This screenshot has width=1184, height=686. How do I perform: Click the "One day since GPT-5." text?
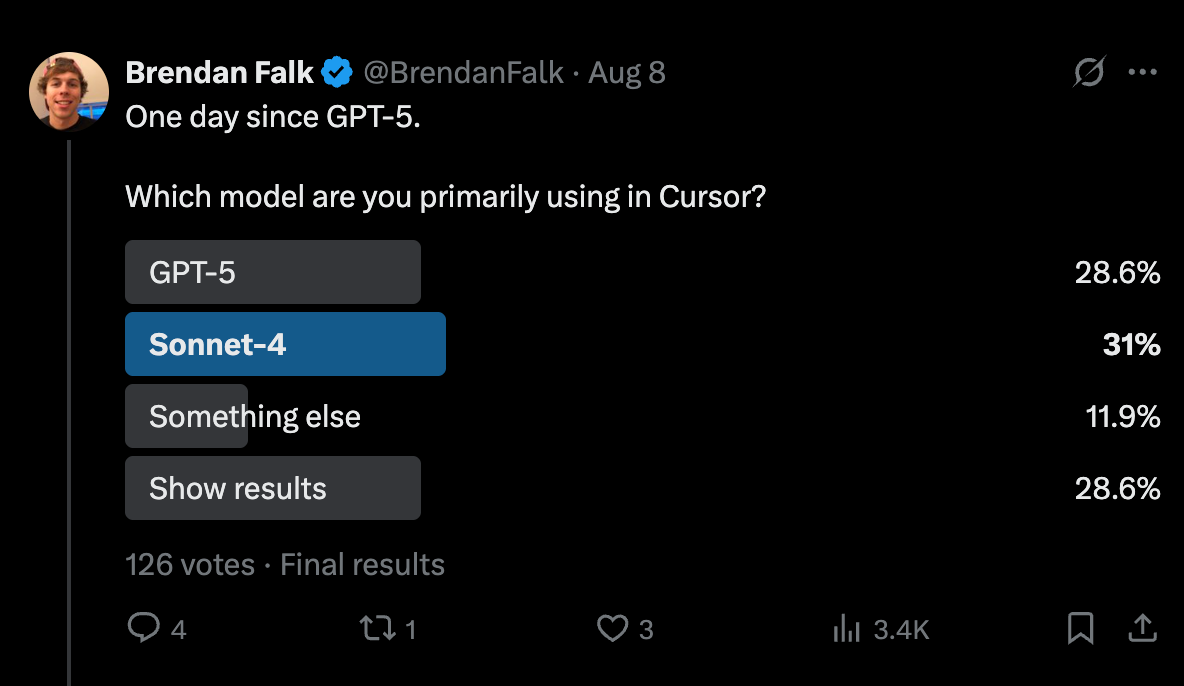(273, 117)
